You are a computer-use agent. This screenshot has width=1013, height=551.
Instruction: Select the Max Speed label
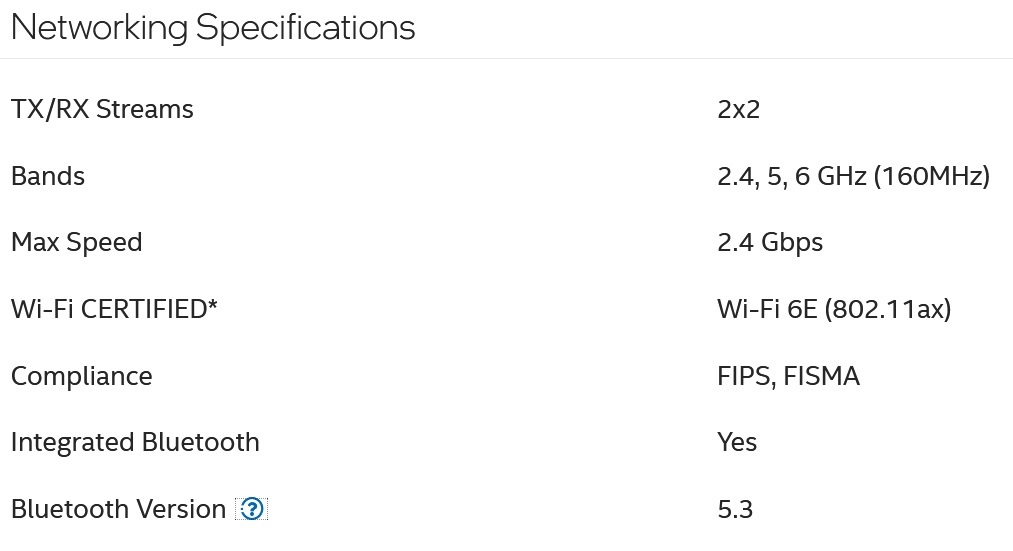(x=77, y=243)
